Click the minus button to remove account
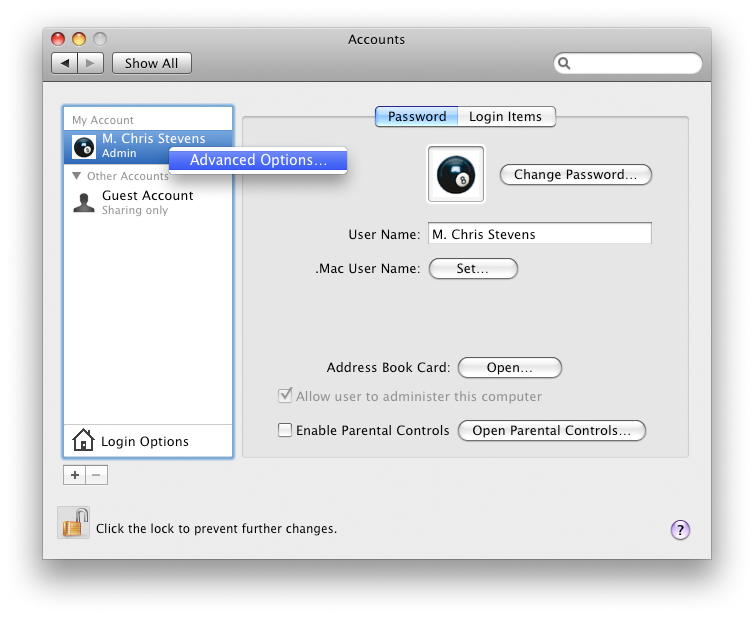This screenshot has width=754, height=617. click(x=97, y=475)
